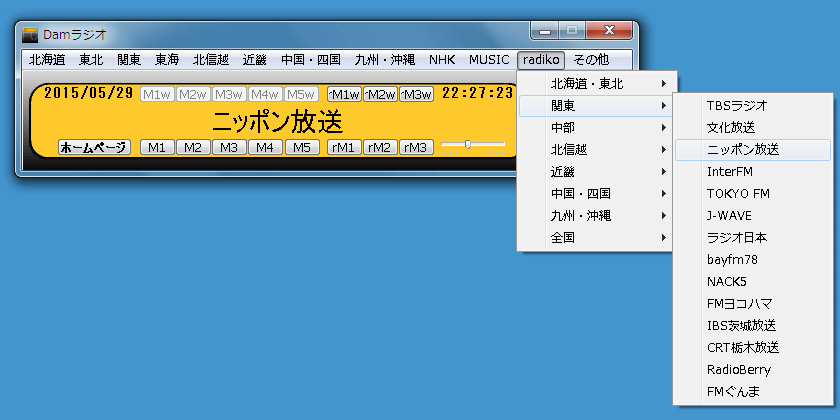Open the NHK menu
The image size is (840, 420).
click(x=442, y=59)
